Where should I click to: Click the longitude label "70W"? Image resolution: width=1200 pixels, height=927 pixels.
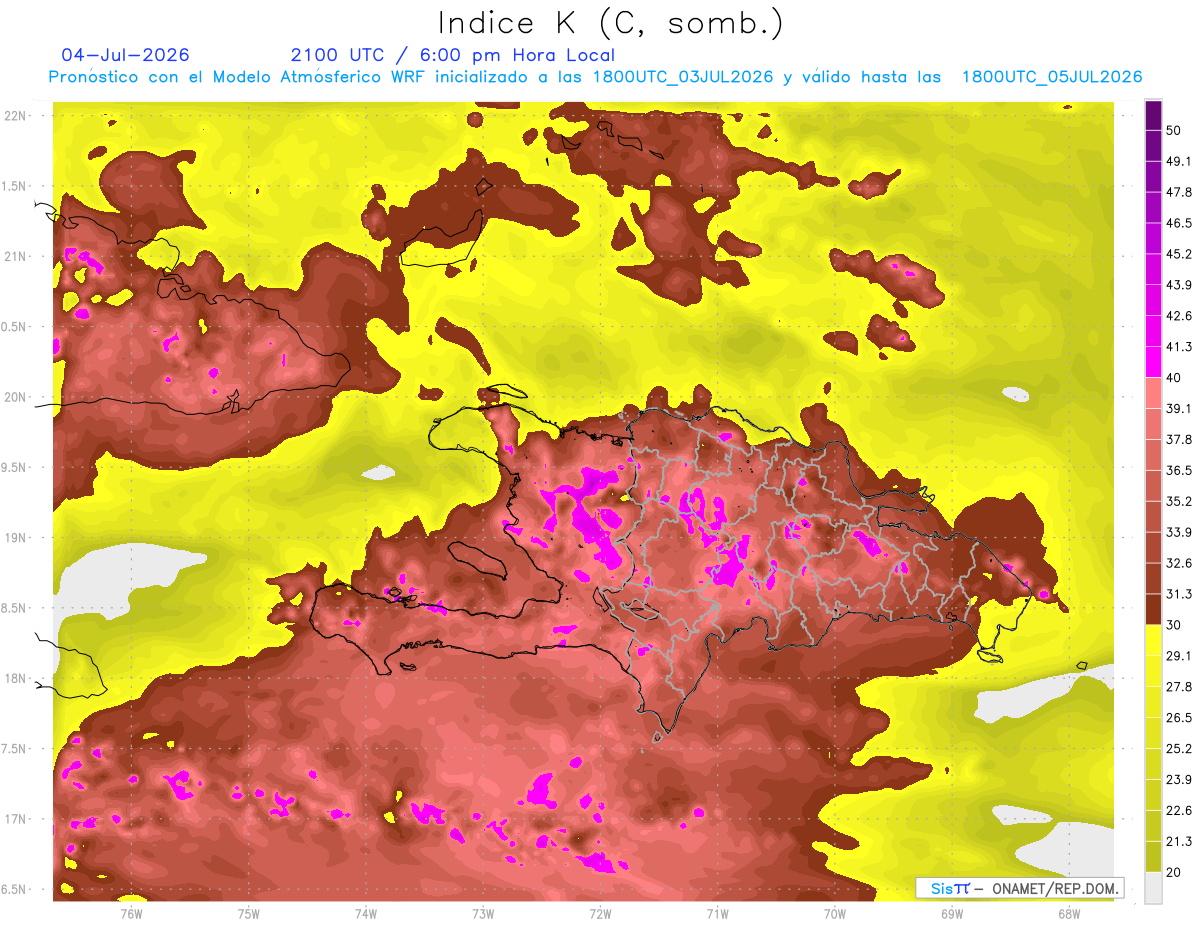tap(835, 913)
